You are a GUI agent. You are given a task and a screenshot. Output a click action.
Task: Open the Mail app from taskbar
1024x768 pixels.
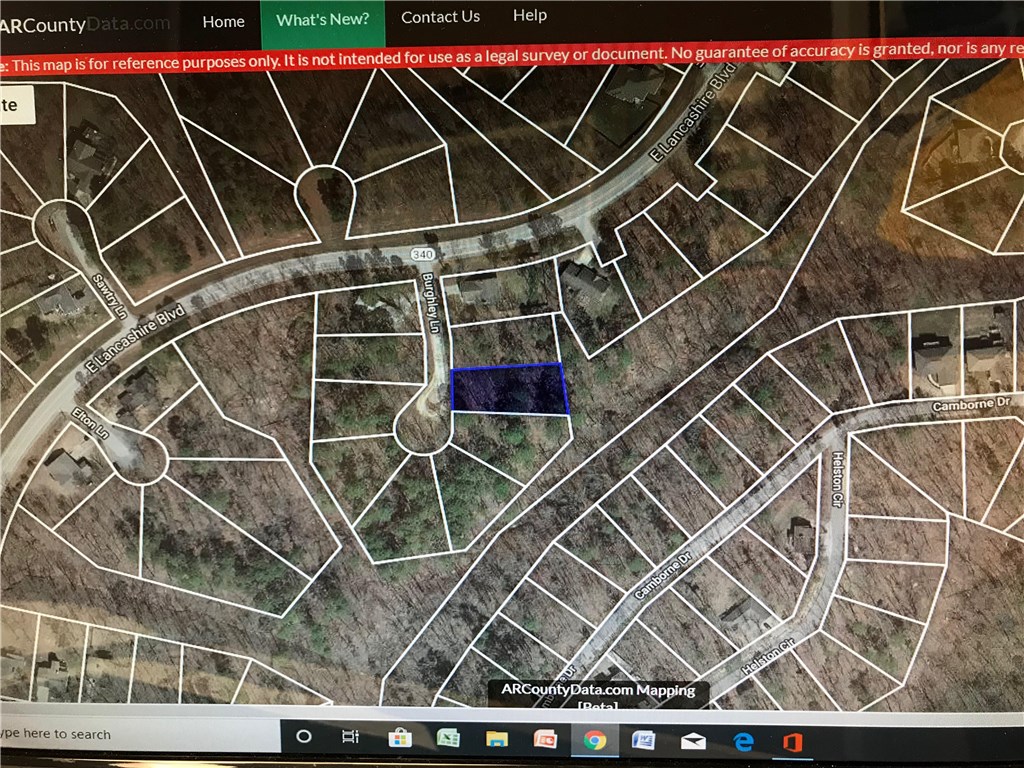(x=693, y=742)
